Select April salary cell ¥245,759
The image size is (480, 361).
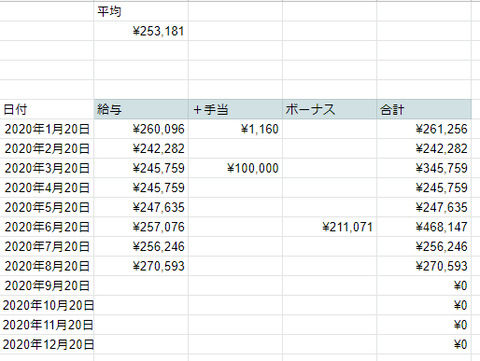141,188
